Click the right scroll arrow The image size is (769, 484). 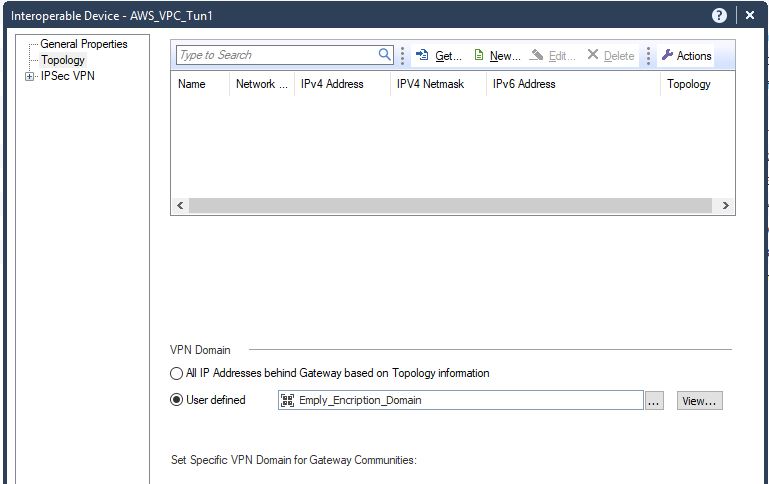[725, 205]
